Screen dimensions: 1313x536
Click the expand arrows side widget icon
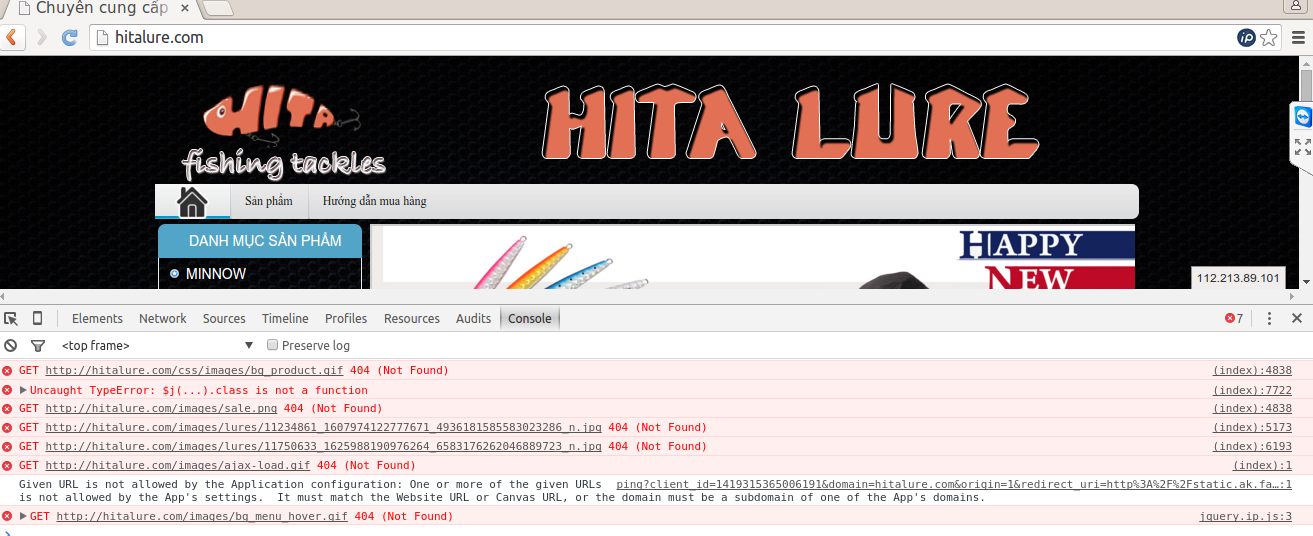coord(1302,146)
